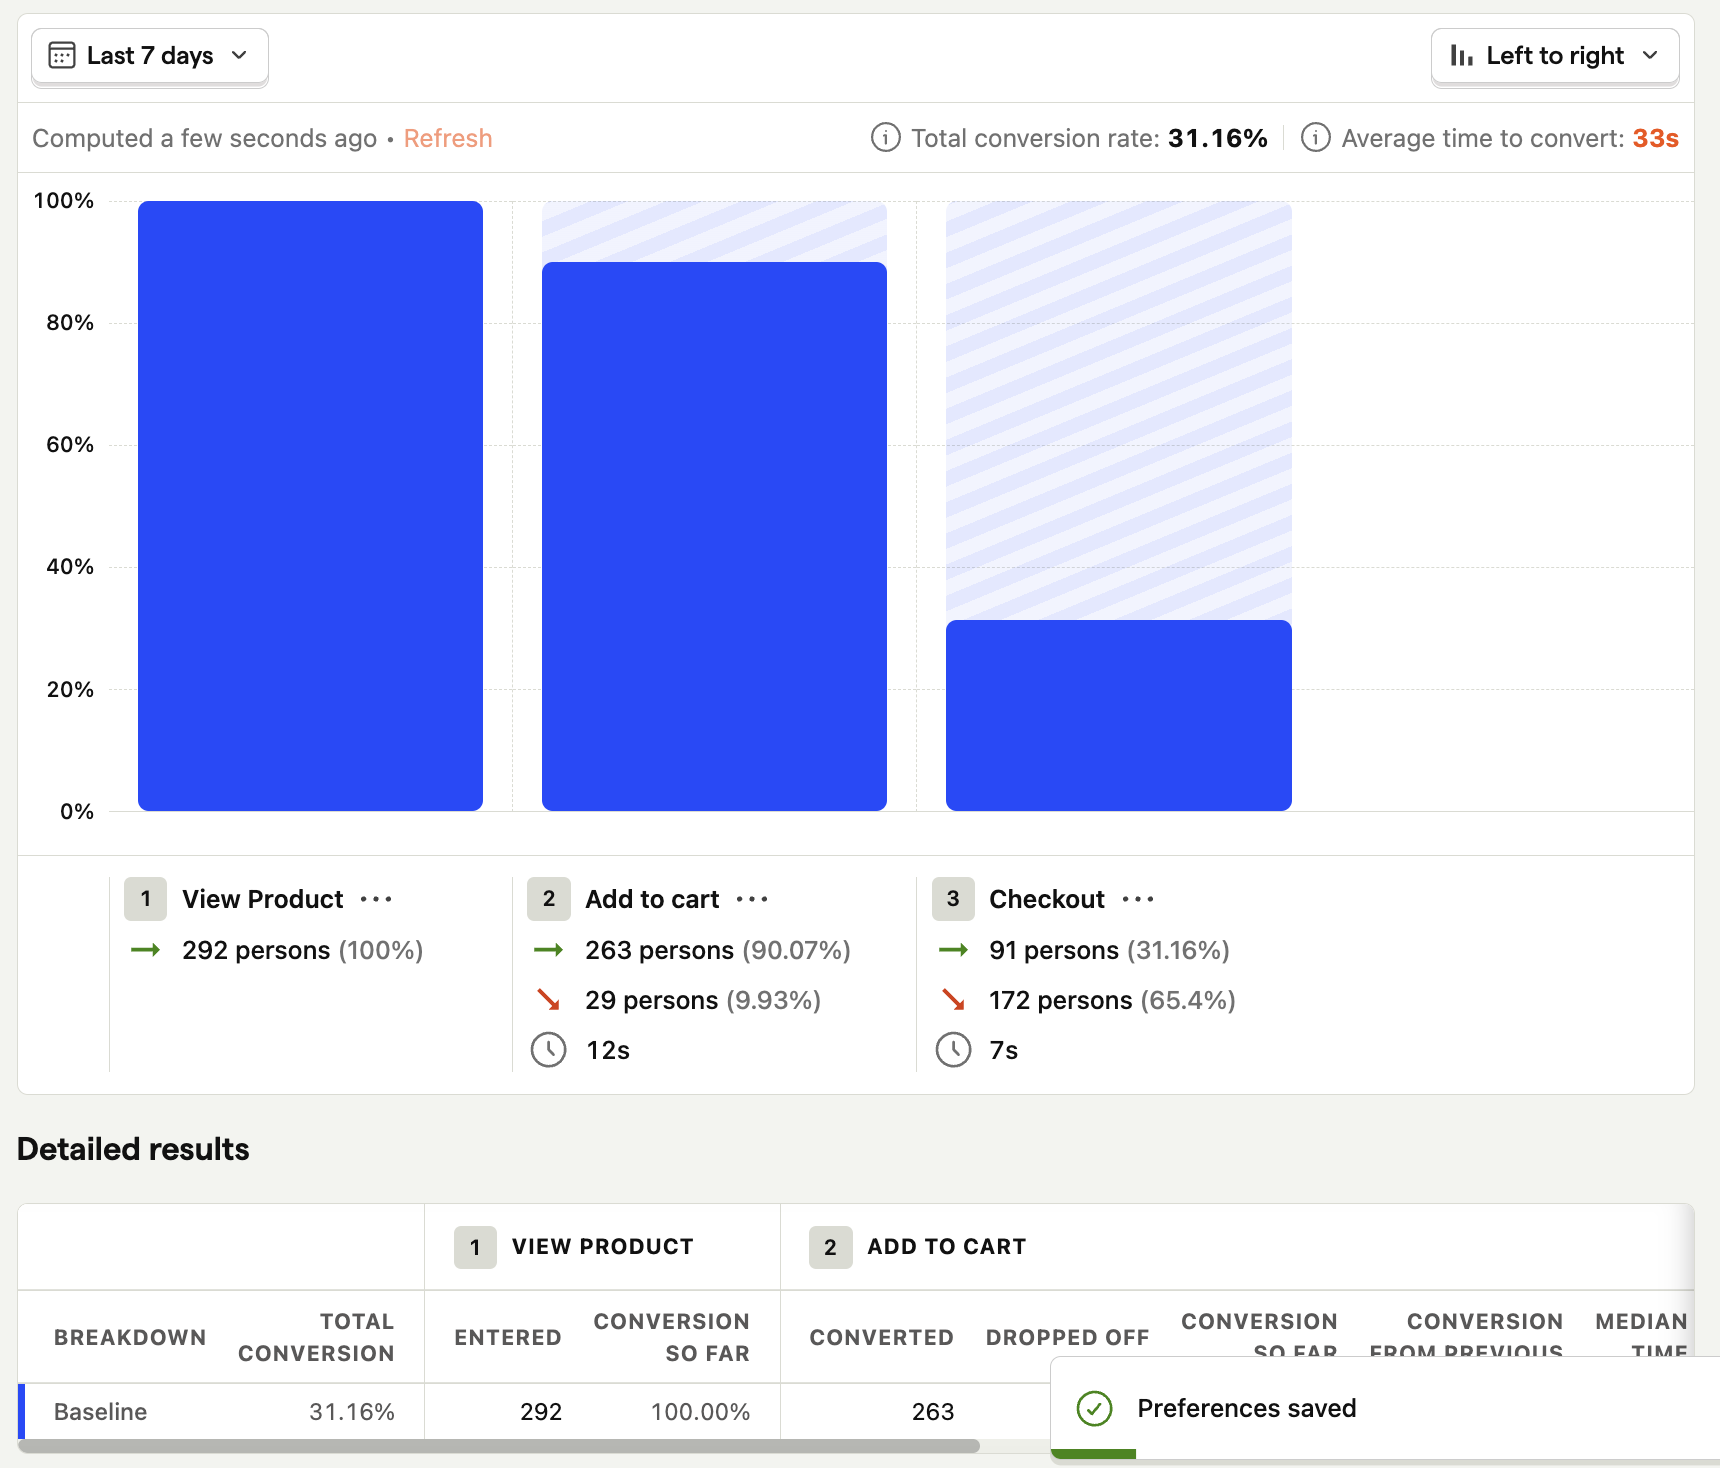Click CONVERSION SO FAR header under View Product
Viewport: 1720px width, 1468px height.
click(x=672, y=1338)
